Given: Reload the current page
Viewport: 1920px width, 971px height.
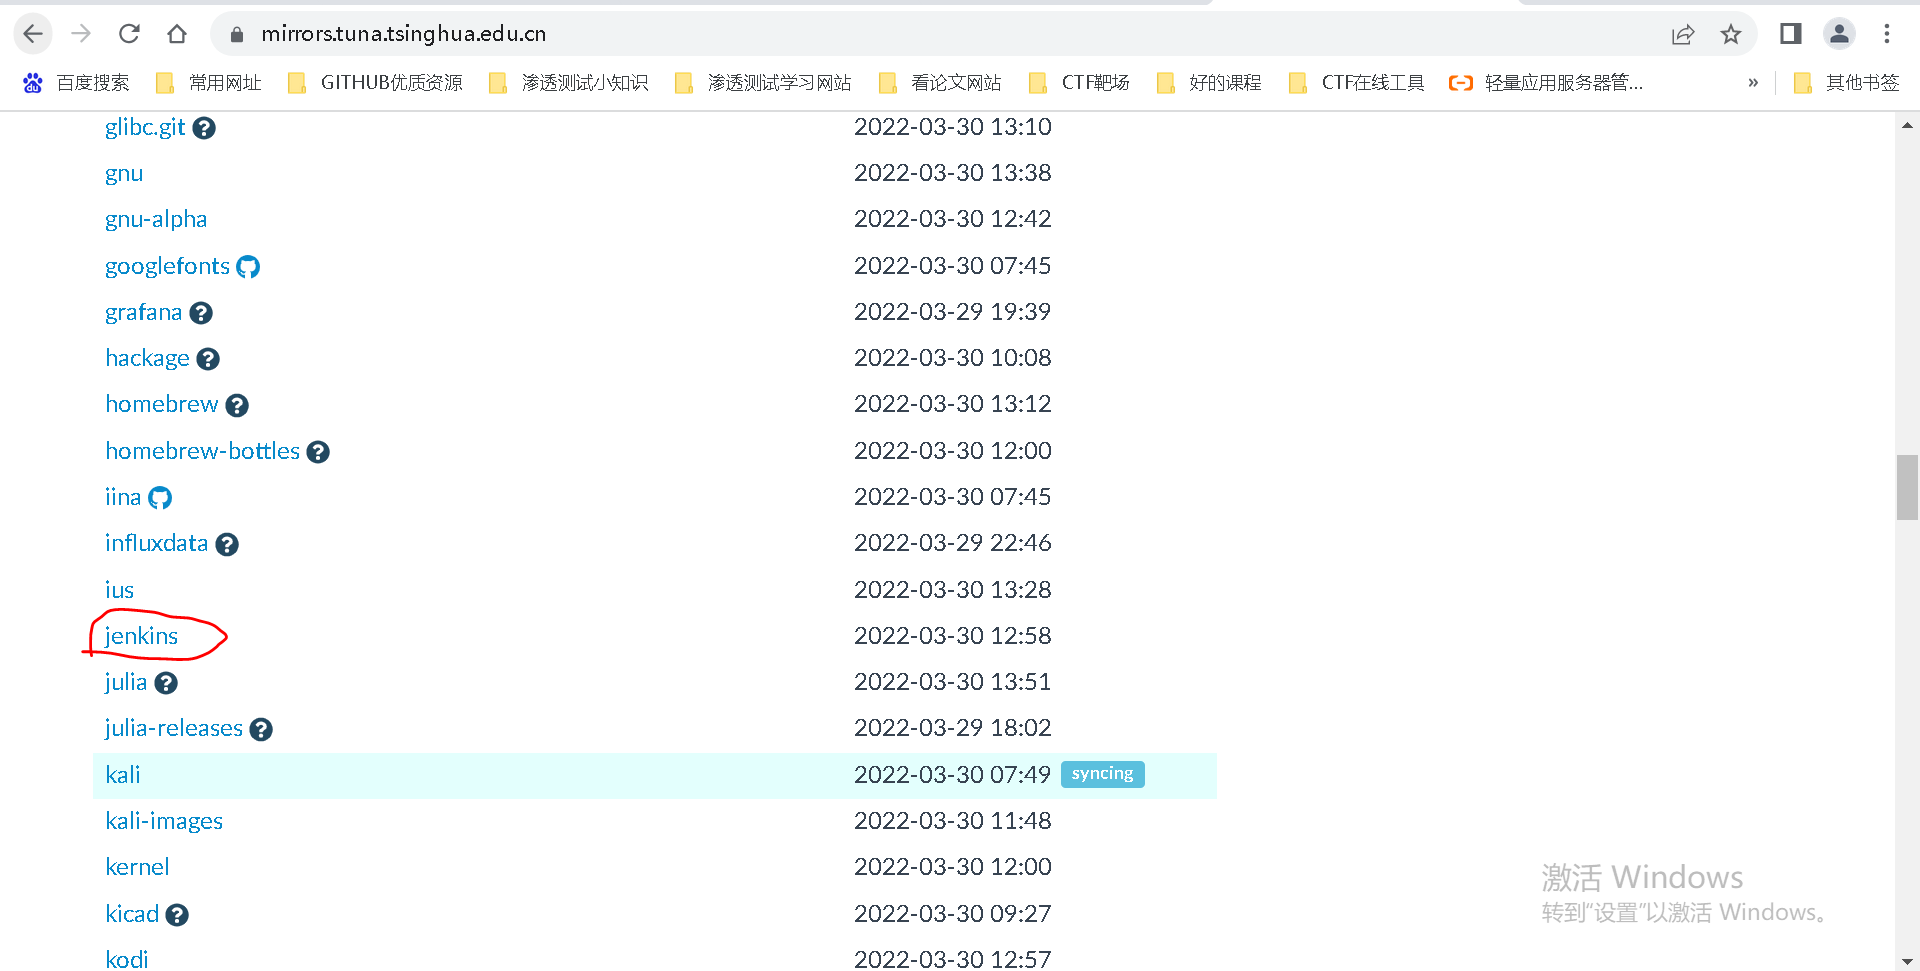Looking at the screenshot, I should pos(129,34).
